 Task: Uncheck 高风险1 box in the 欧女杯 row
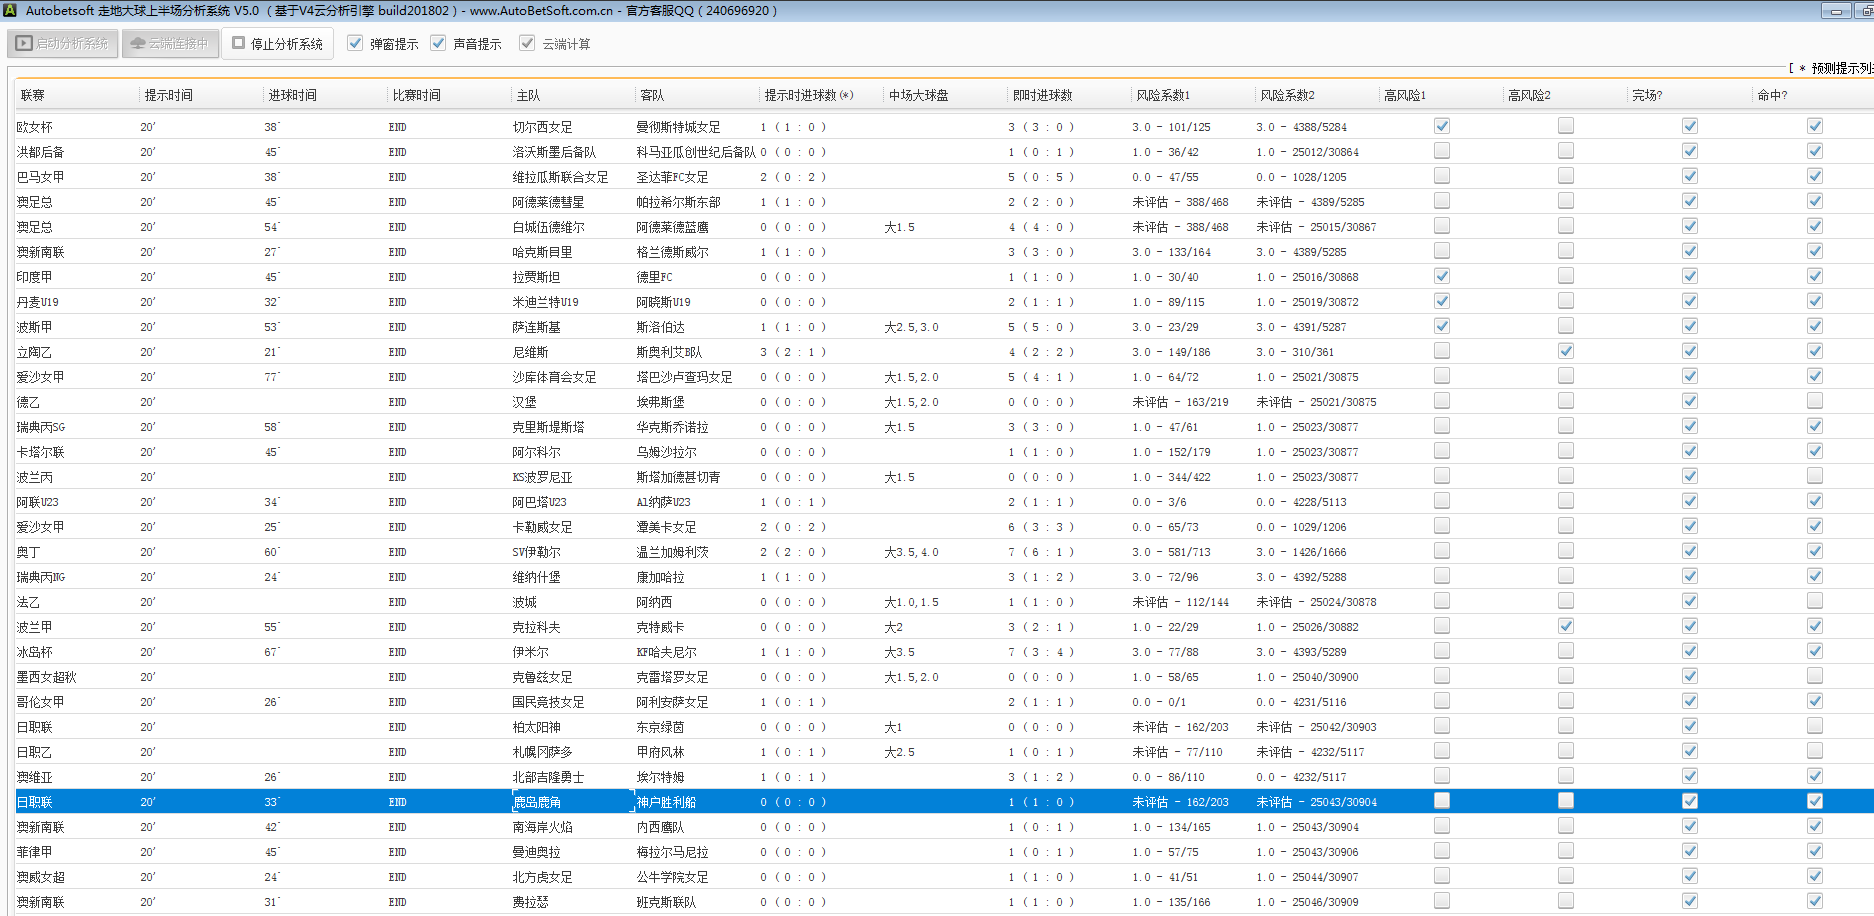tap(1442, 126)
